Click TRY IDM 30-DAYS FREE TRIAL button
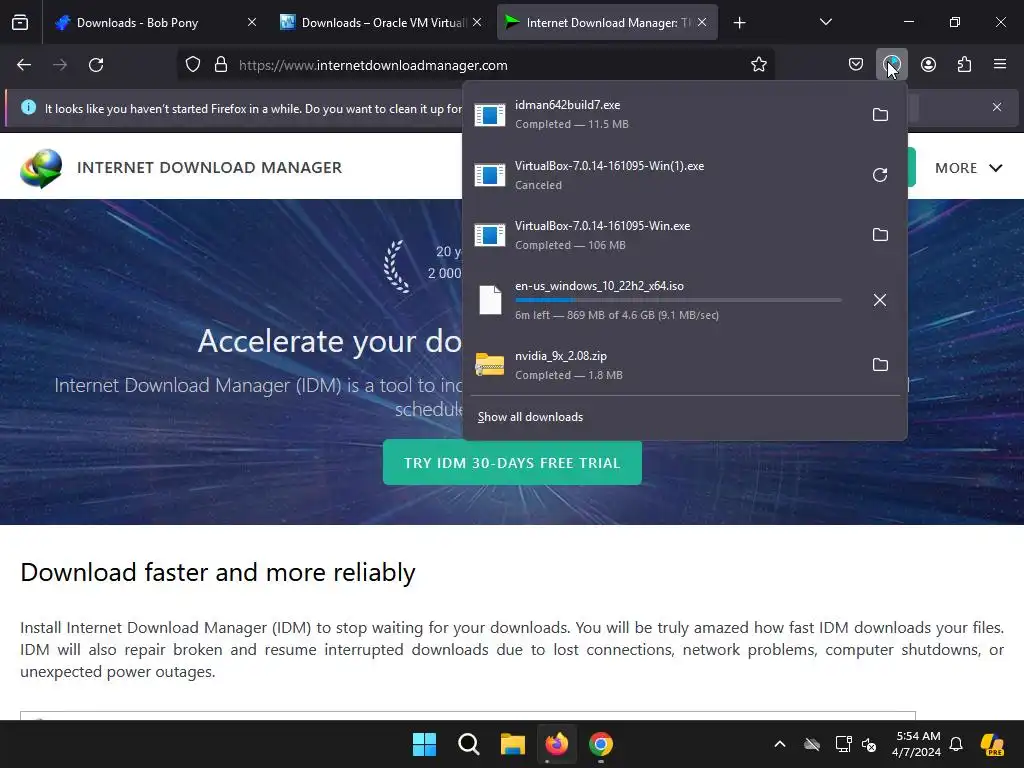 tap(512, 463)
